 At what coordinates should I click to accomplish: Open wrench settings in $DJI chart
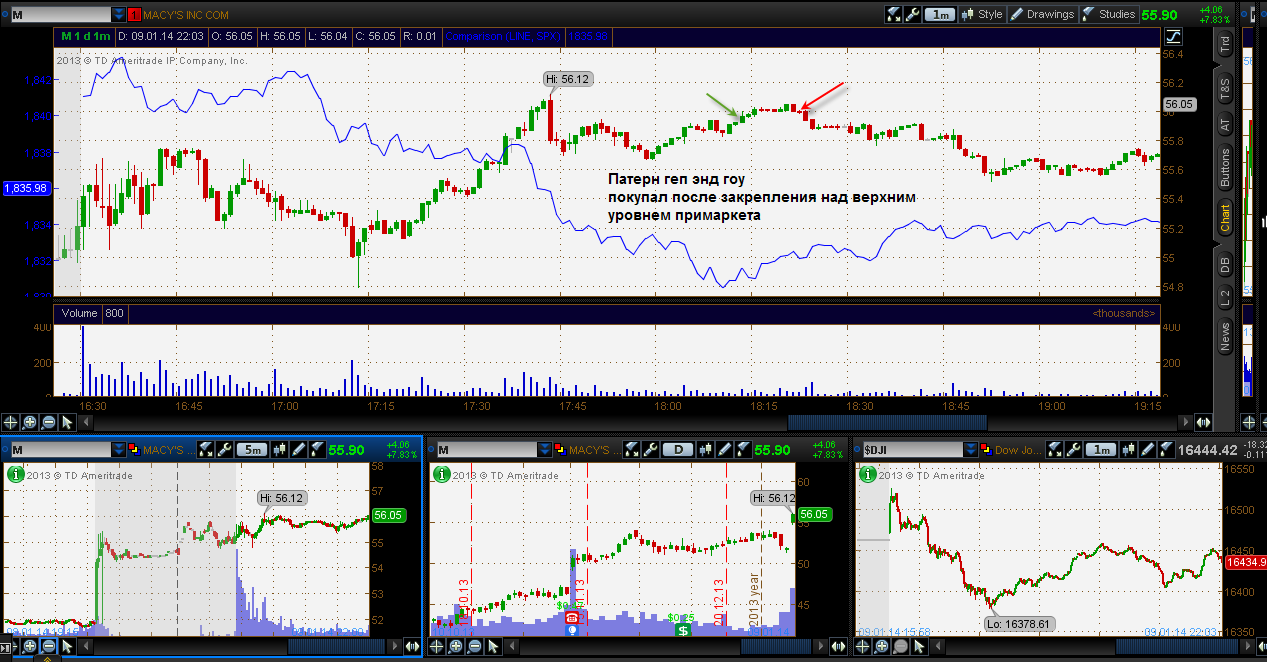[x=1074, y=449]
